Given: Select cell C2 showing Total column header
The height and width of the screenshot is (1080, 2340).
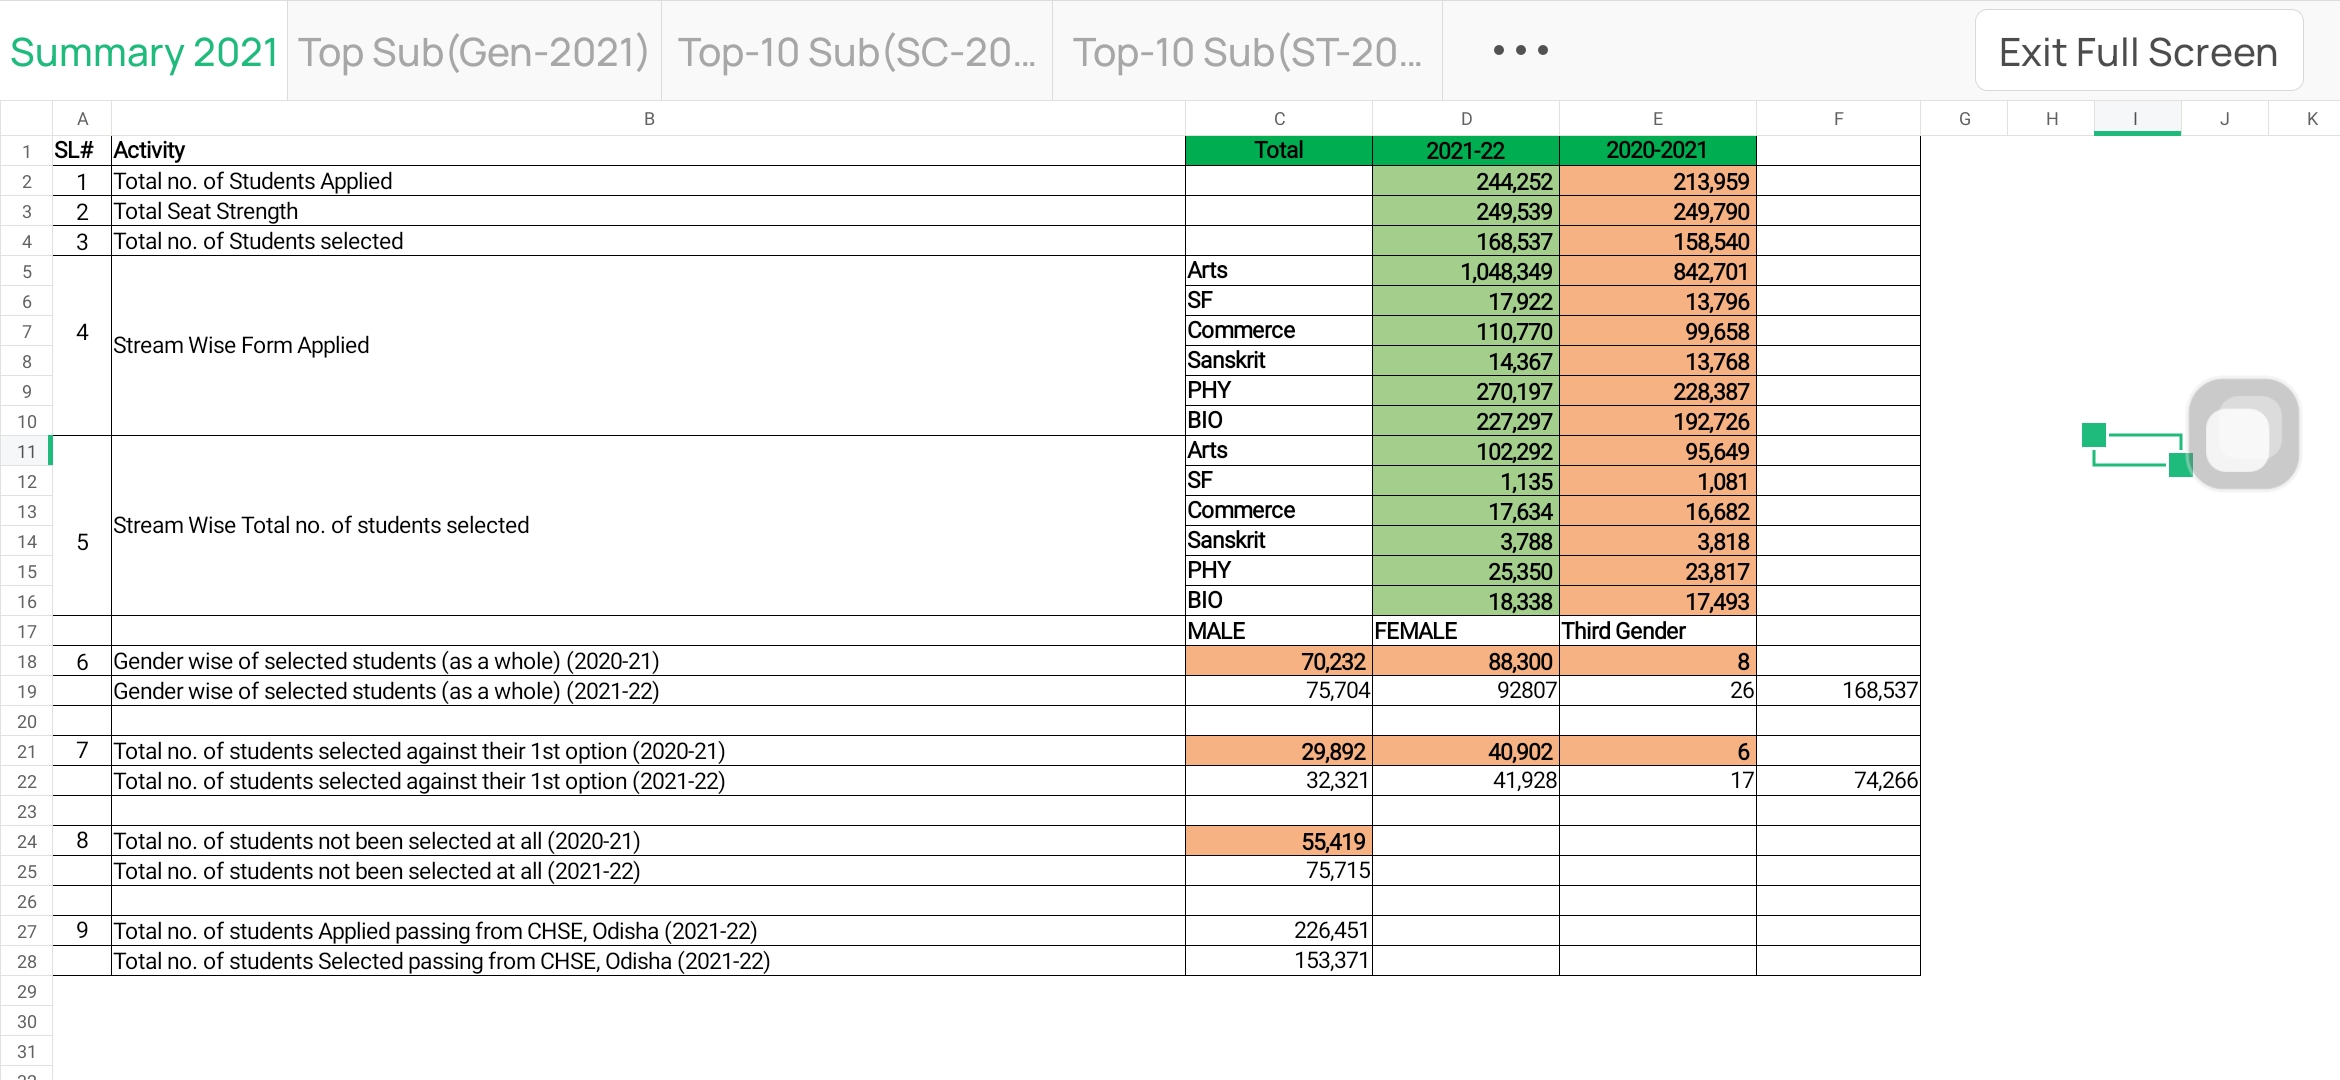Looking at the screenshot, I should coord(1277,149).
